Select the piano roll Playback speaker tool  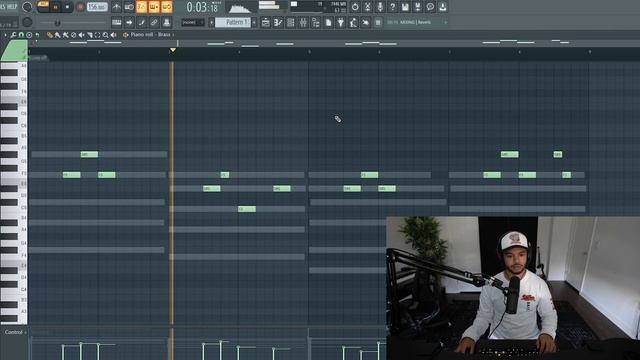[x=113, y=35]
